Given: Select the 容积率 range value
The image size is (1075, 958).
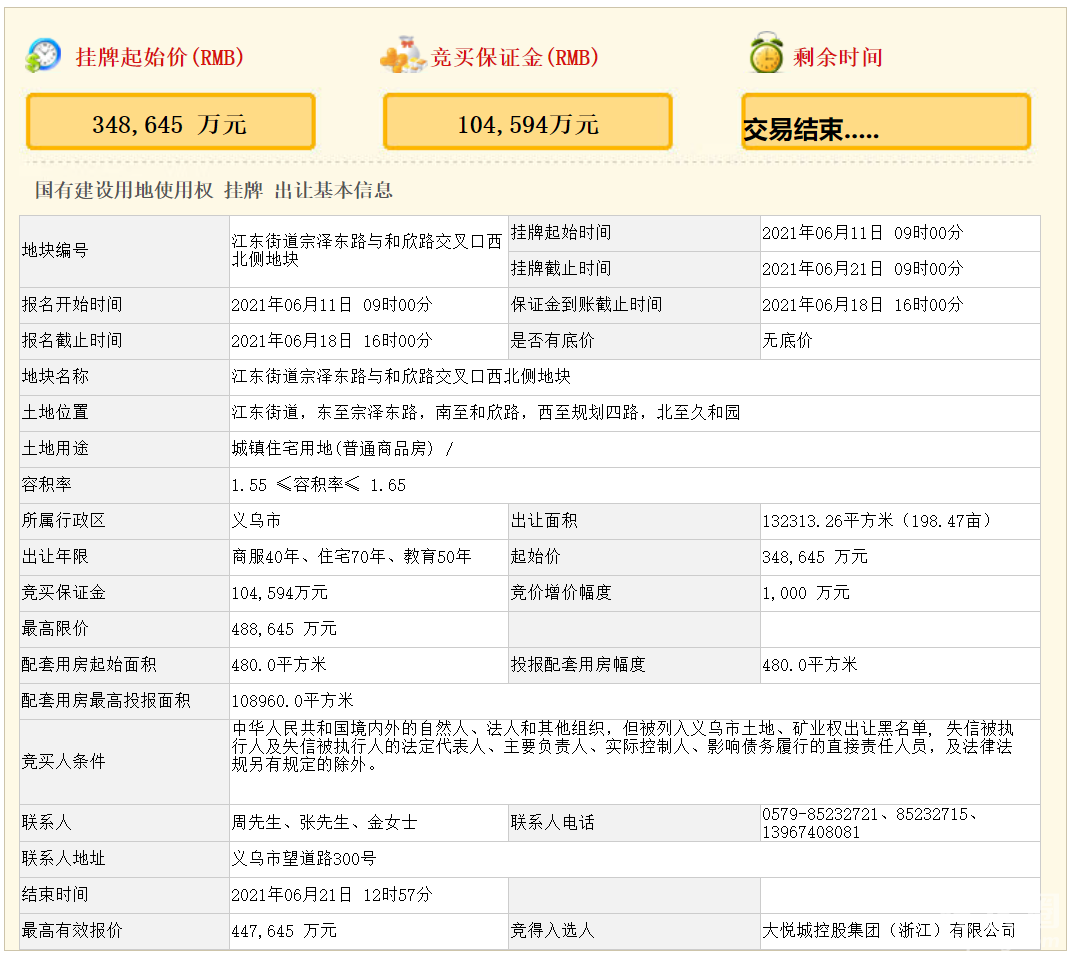Looking at the screenshot, I should click(319, 485).
